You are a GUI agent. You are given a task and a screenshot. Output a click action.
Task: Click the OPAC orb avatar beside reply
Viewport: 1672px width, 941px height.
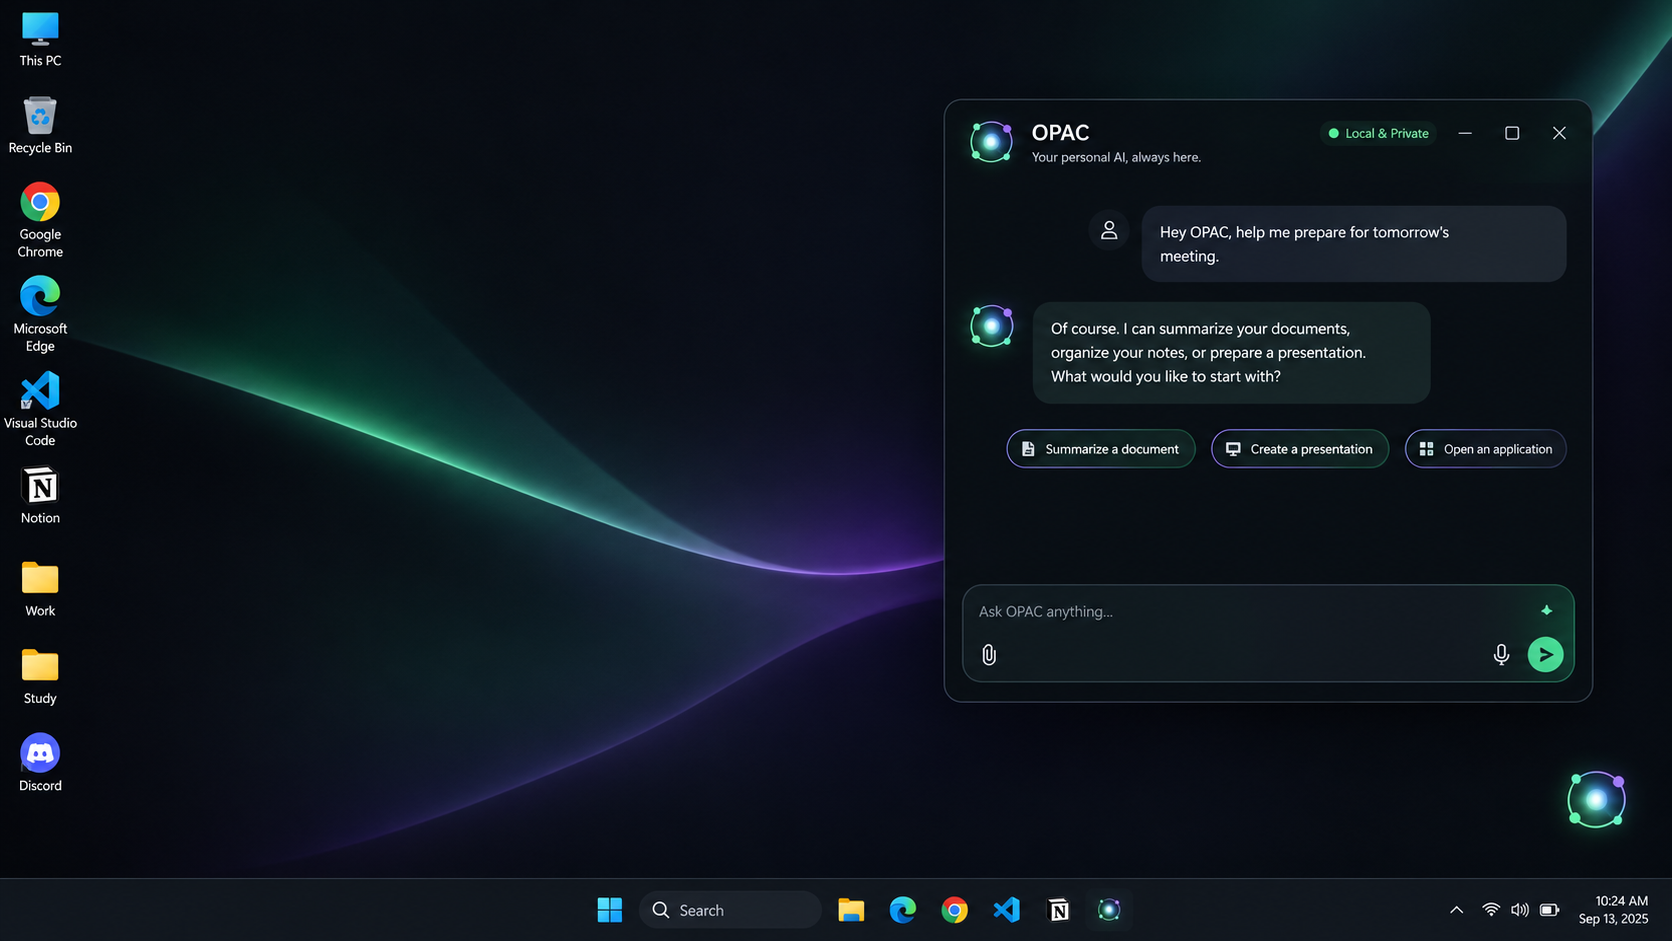click(x=991, y=326)
